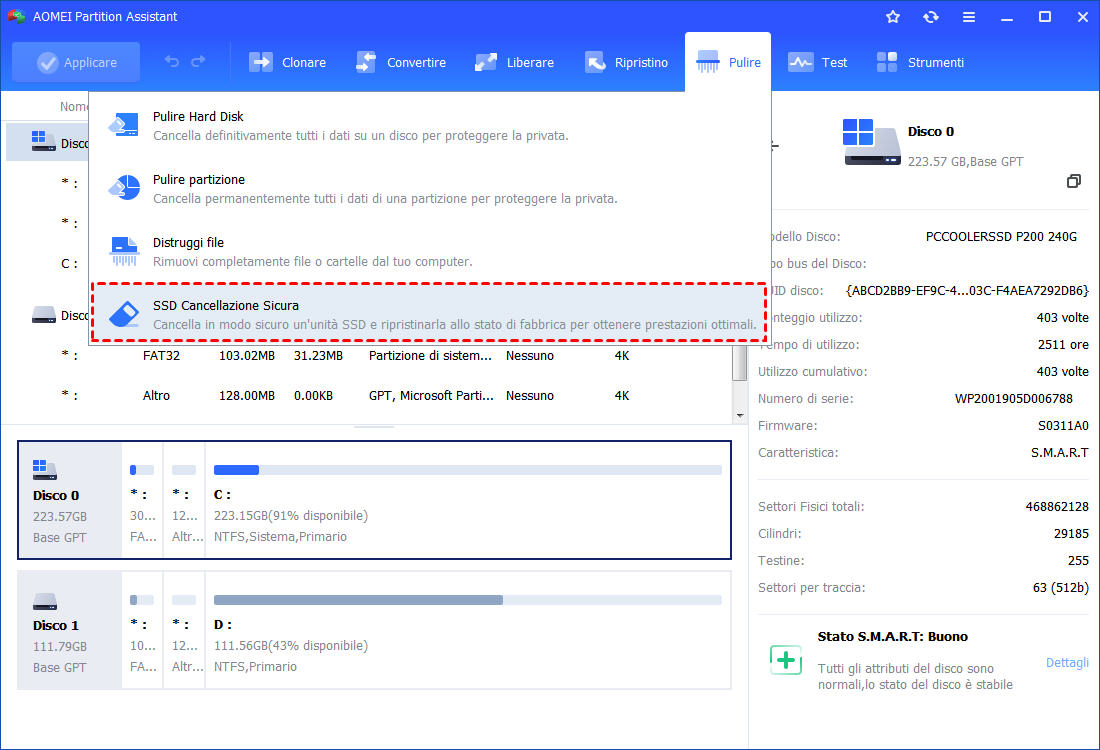The width and height of the screenshot is (1100, 750).
Task: Undo the last operation arrow
Action: pyautogui.click(x=171, y=62)
